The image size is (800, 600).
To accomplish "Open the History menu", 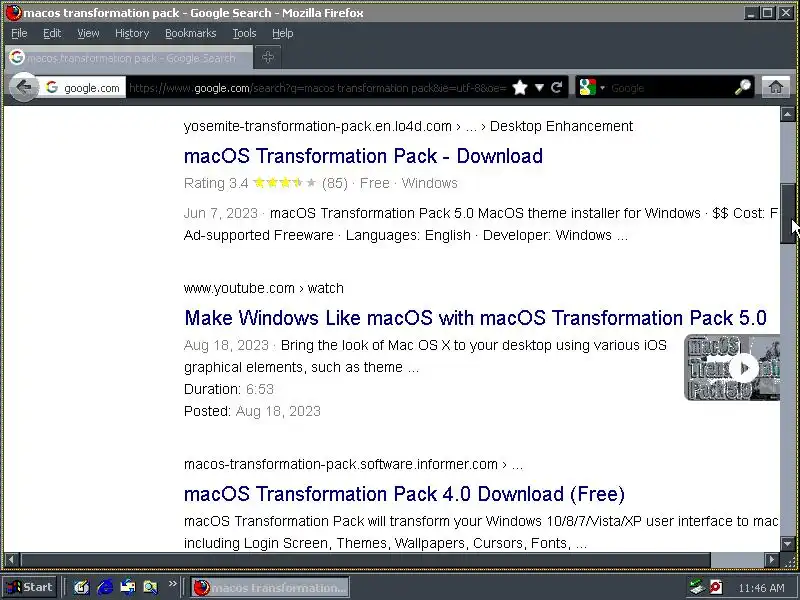I will click(132, 33).
